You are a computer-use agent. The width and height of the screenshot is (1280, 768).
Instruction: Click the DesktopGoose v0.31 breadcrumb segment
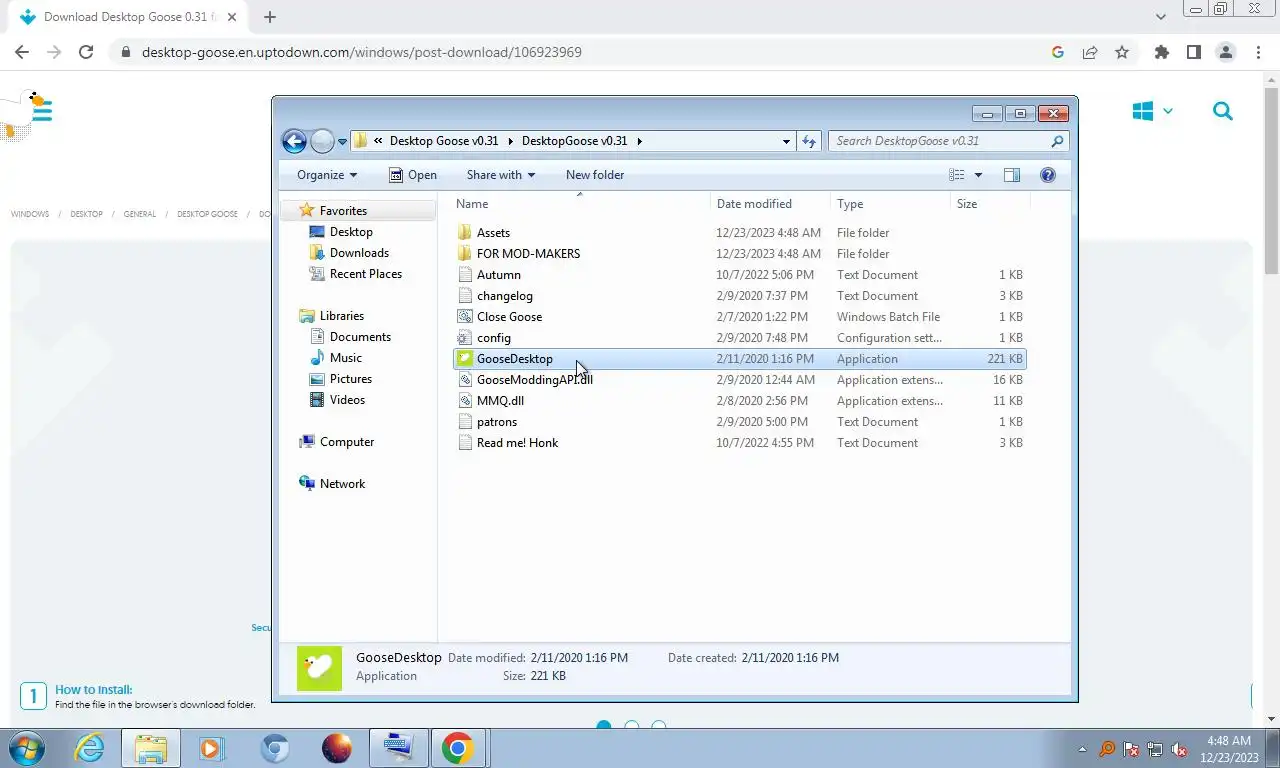click(575, 141)
